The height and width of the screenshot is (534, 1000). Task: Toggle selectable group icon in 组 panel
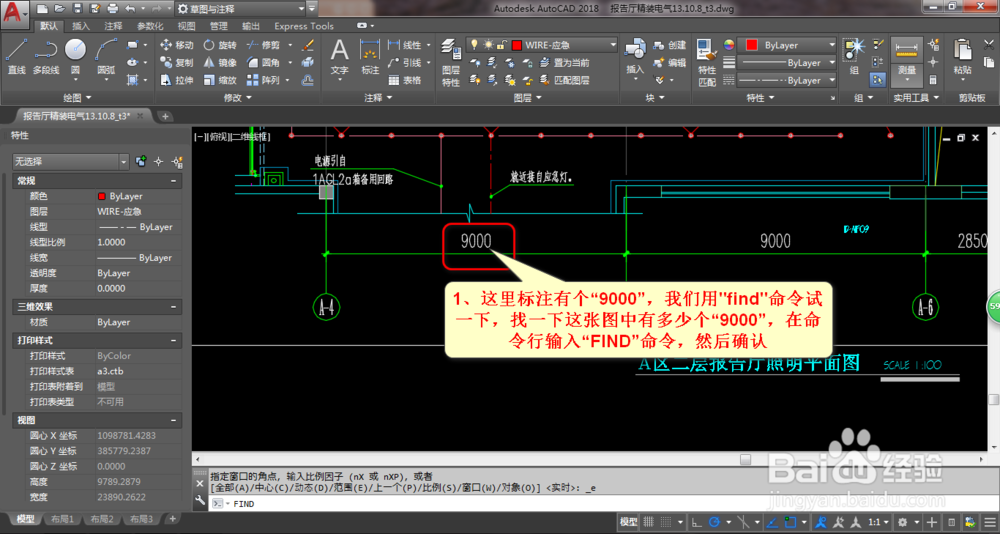click(879, 80)
